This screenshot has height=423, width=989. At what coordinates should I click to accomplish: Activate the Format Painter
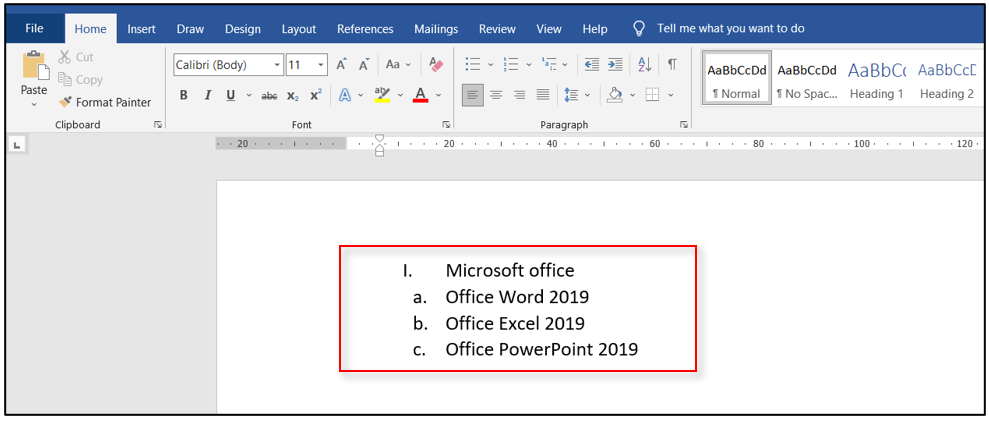(105, 102)
